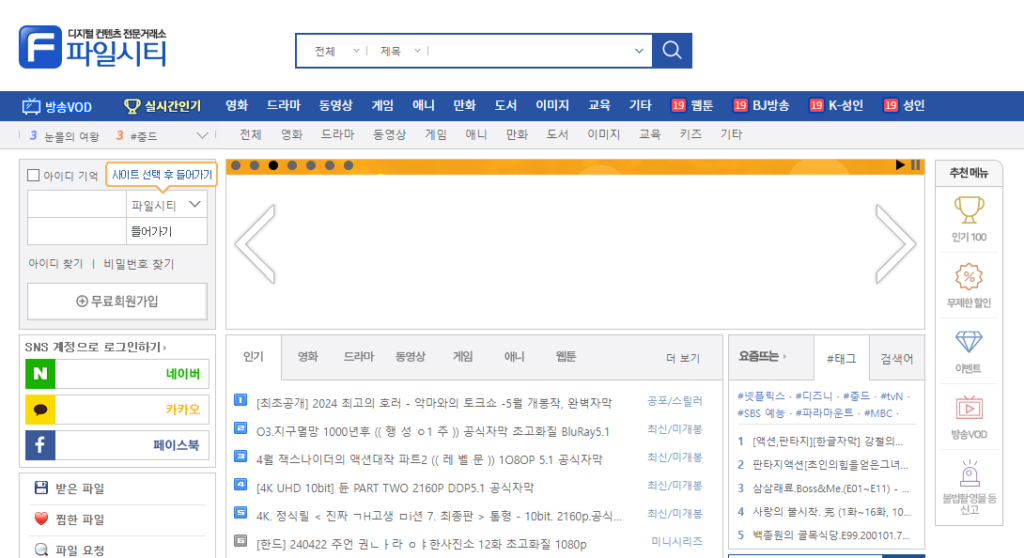This screenshot has width=1024, height=558.
Task: Click the magnifier search button
Action: tap(672, 51)
